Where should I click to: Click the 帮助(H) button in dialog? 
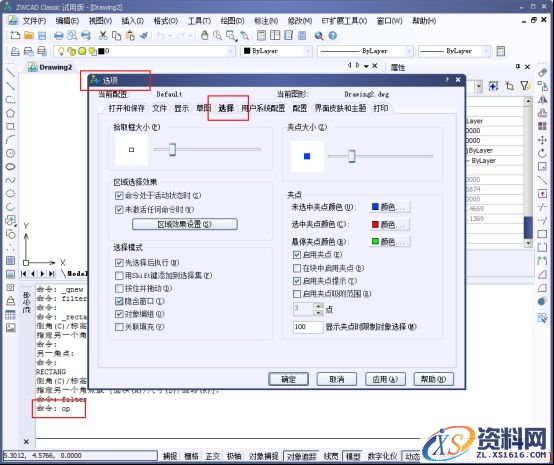[x=434, y=379]
